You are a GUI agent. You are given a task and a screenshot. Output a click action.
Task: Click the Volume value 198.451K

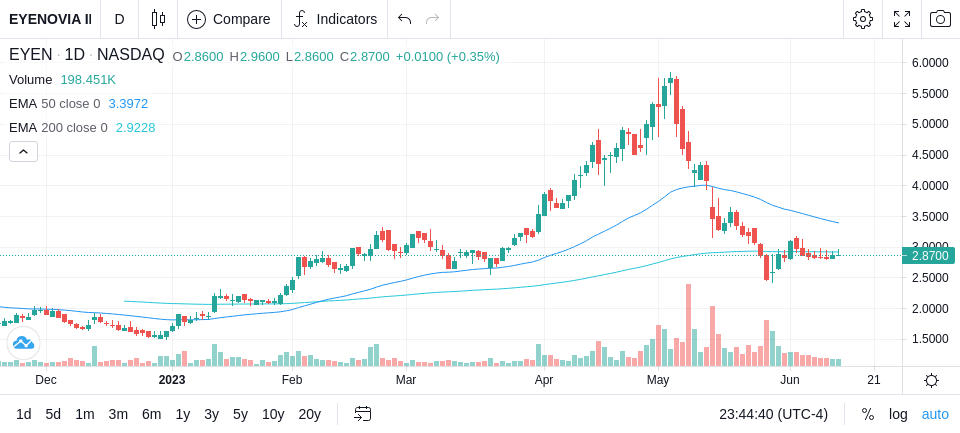coord(88,80)
